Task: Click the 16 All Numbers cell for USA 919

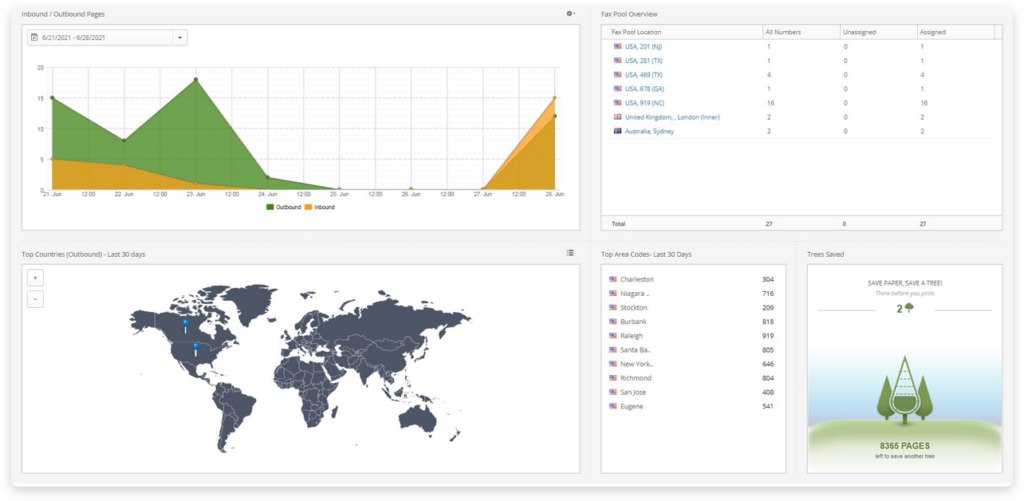Action: [x=769, y=103]
